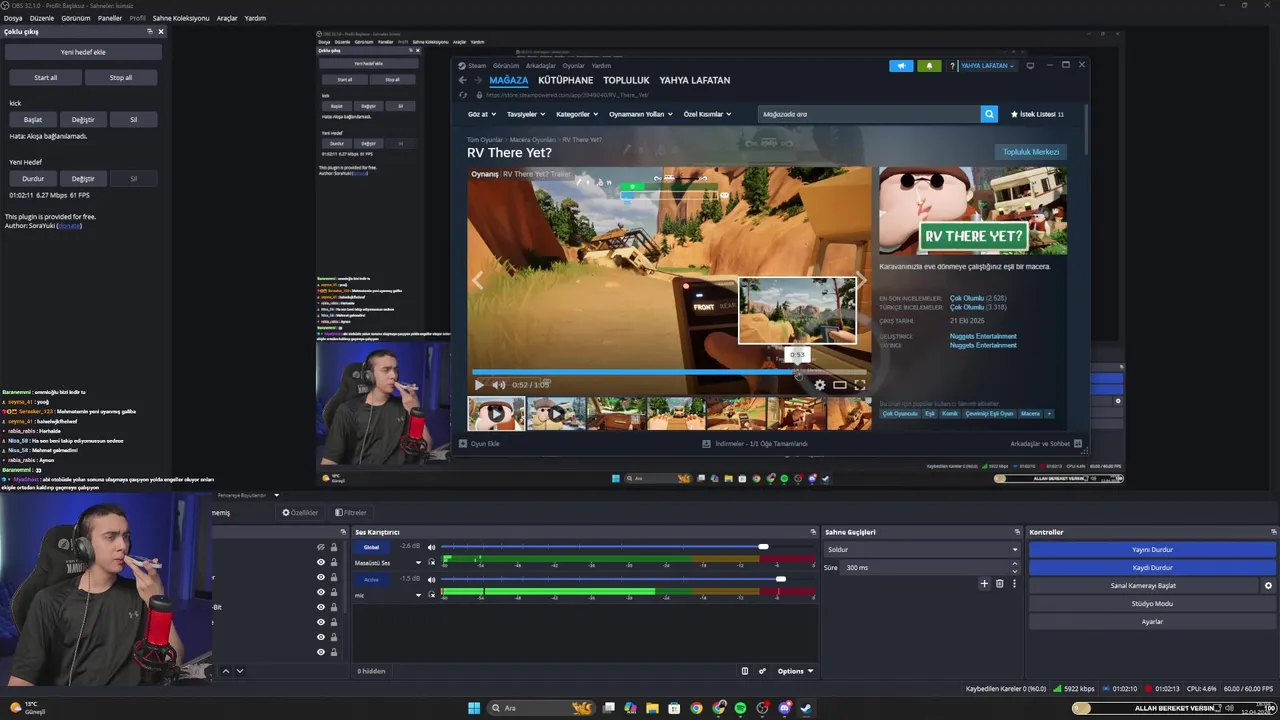Viewport: 1280px width, 720px height.
Task: Open transition three-dot options menu
Action: [1014, 583]
